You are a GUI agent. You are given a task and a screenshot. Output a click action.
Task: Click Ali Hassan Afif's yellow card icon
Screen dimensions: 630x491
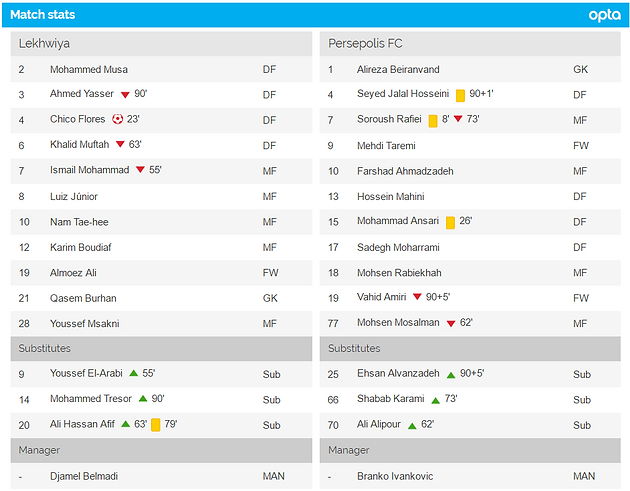click(x=155, y=425)
